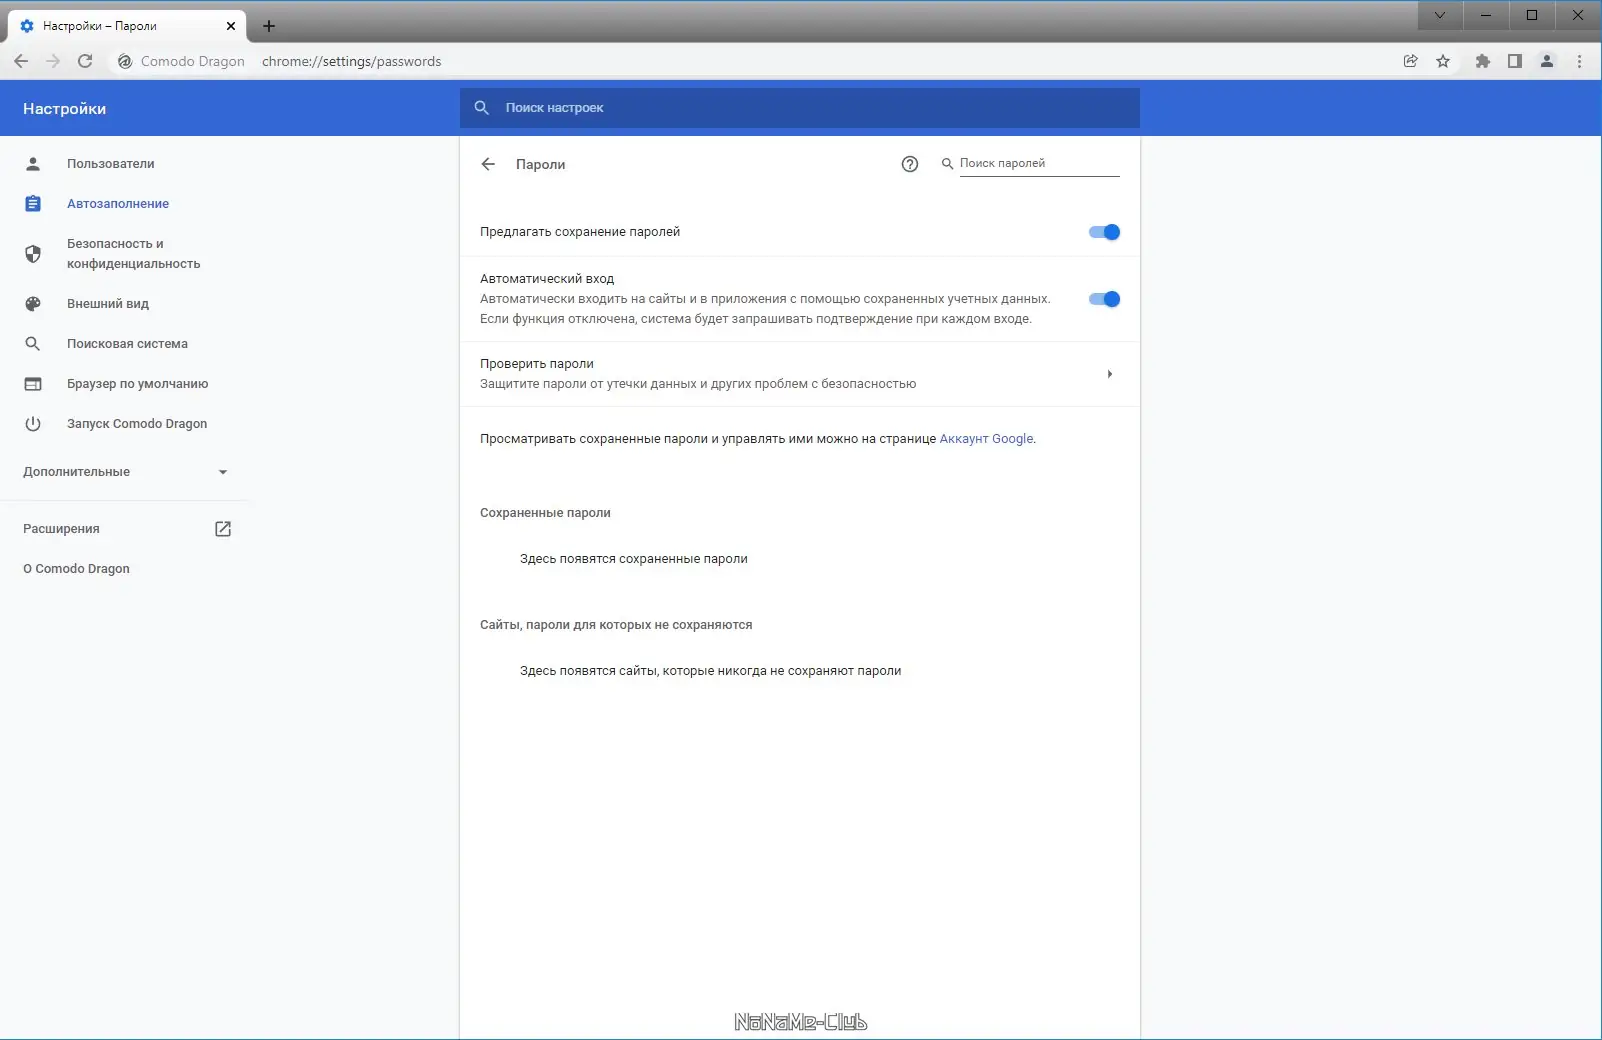This screenshot has width=1602, height=1040.
Task: Click Сохраненные пароли heading
Action: point(545,513)
